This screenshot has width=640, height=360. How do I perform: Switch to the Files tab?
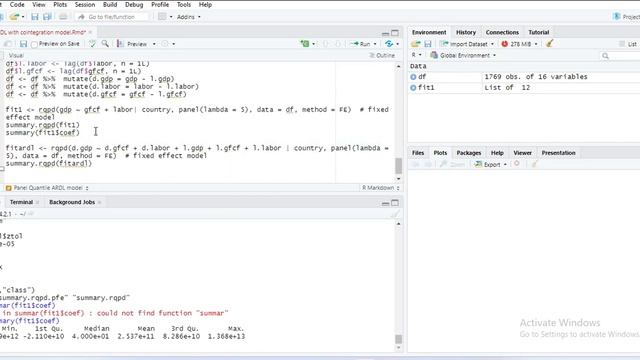[418, 153]
